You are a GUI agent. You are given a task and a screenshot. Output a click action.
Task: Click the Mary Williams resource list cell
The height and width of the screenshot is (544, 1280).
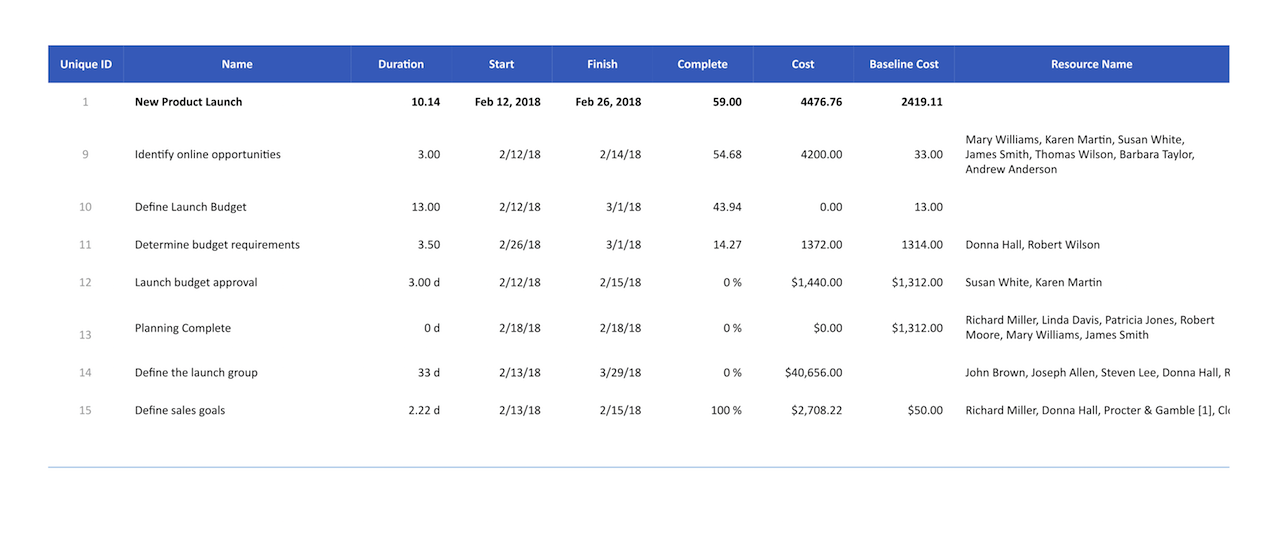pyautogui.click(x=1080, y=155)
